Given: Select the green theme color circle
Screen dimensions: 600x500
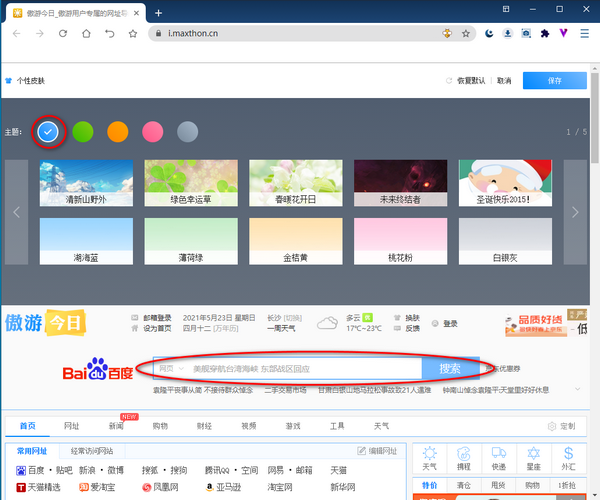Looking at the screenshot, I should click(x=83, y=131).
